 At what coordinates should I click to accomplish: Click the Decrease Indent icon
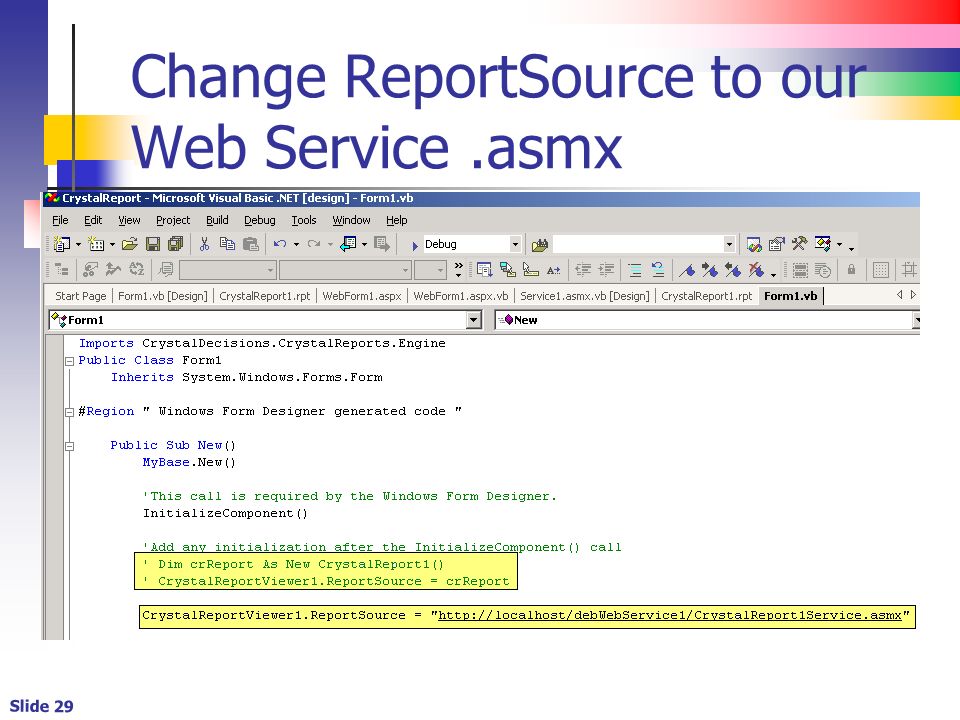point(583,269)
